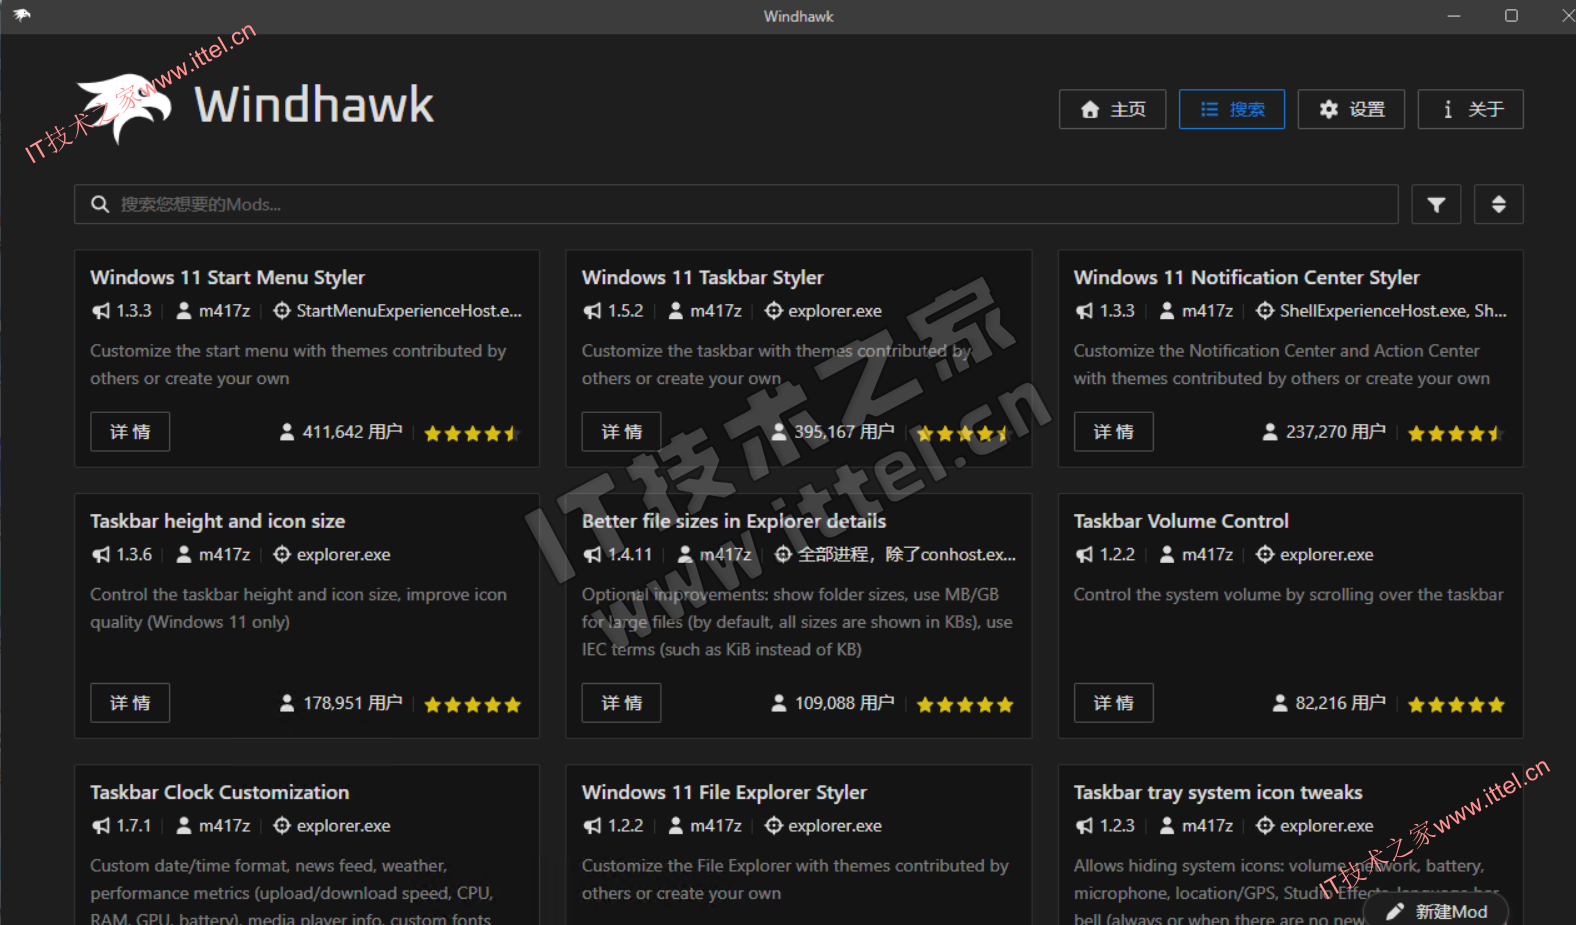This screenshot has height=925, width=1576.
Task: Select the Taskbar Clock Customization title
Action: 219,792
